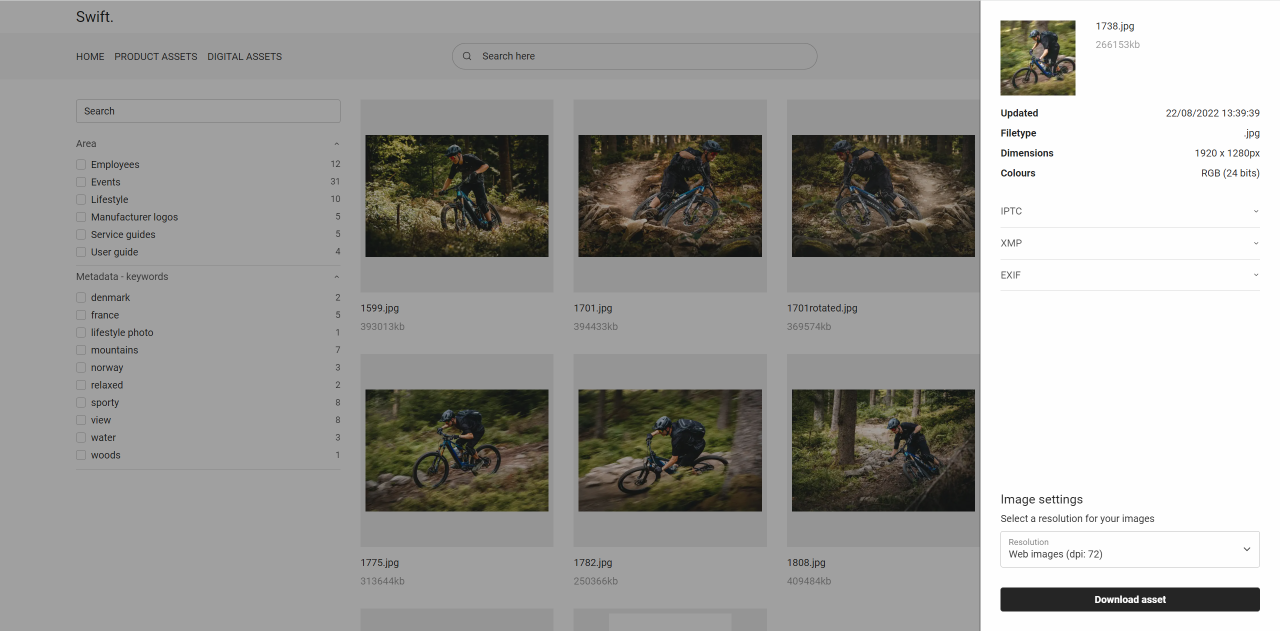Navigate to HOME
Viewport: 1280px width, 631px height.
[90, 56]
